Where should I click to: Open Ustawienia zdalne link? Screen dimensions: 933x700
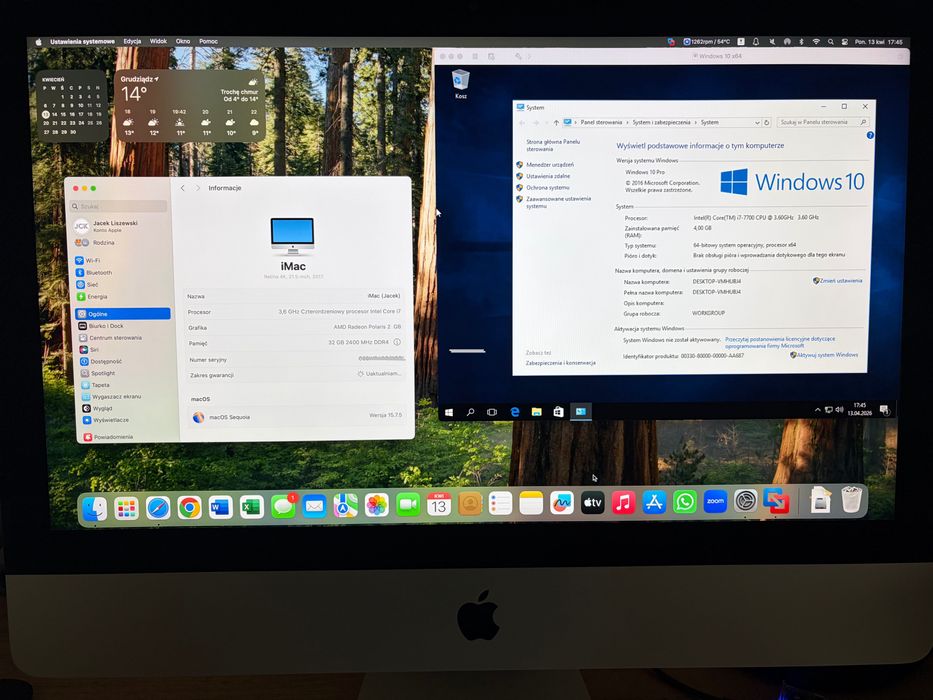tap(548, 176)
